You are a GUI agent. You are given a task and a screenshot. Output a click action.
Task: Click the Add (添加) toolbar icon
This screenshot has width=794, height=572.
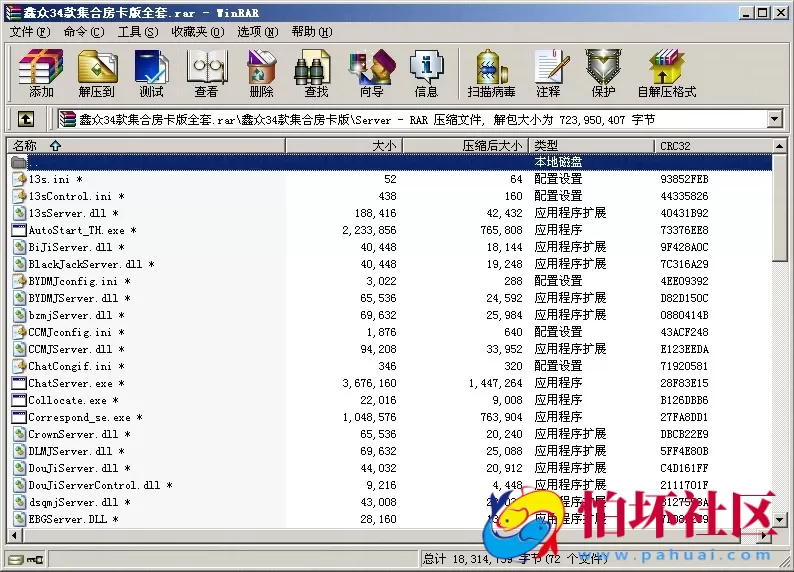(41, 72)
